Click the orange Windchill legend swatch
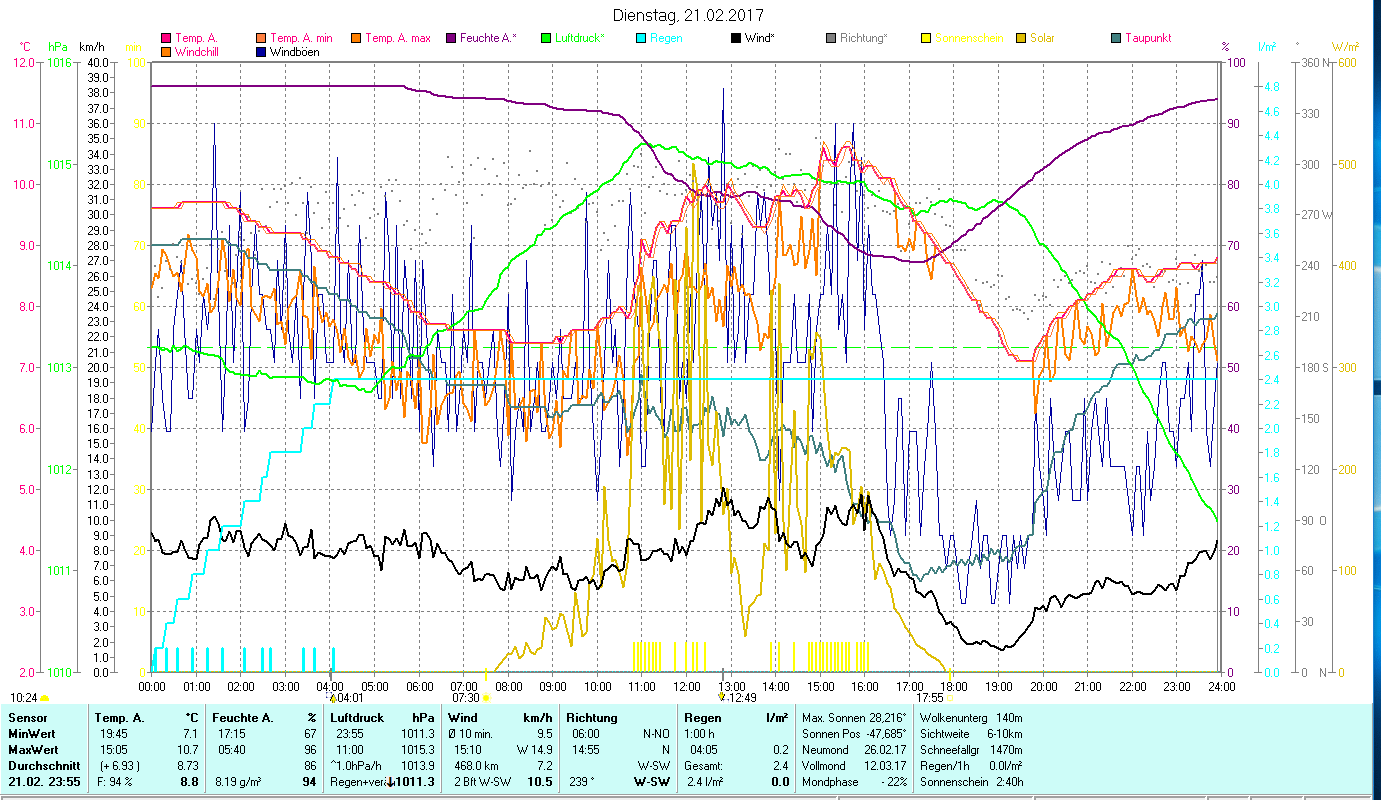 [x=166, y=52]
